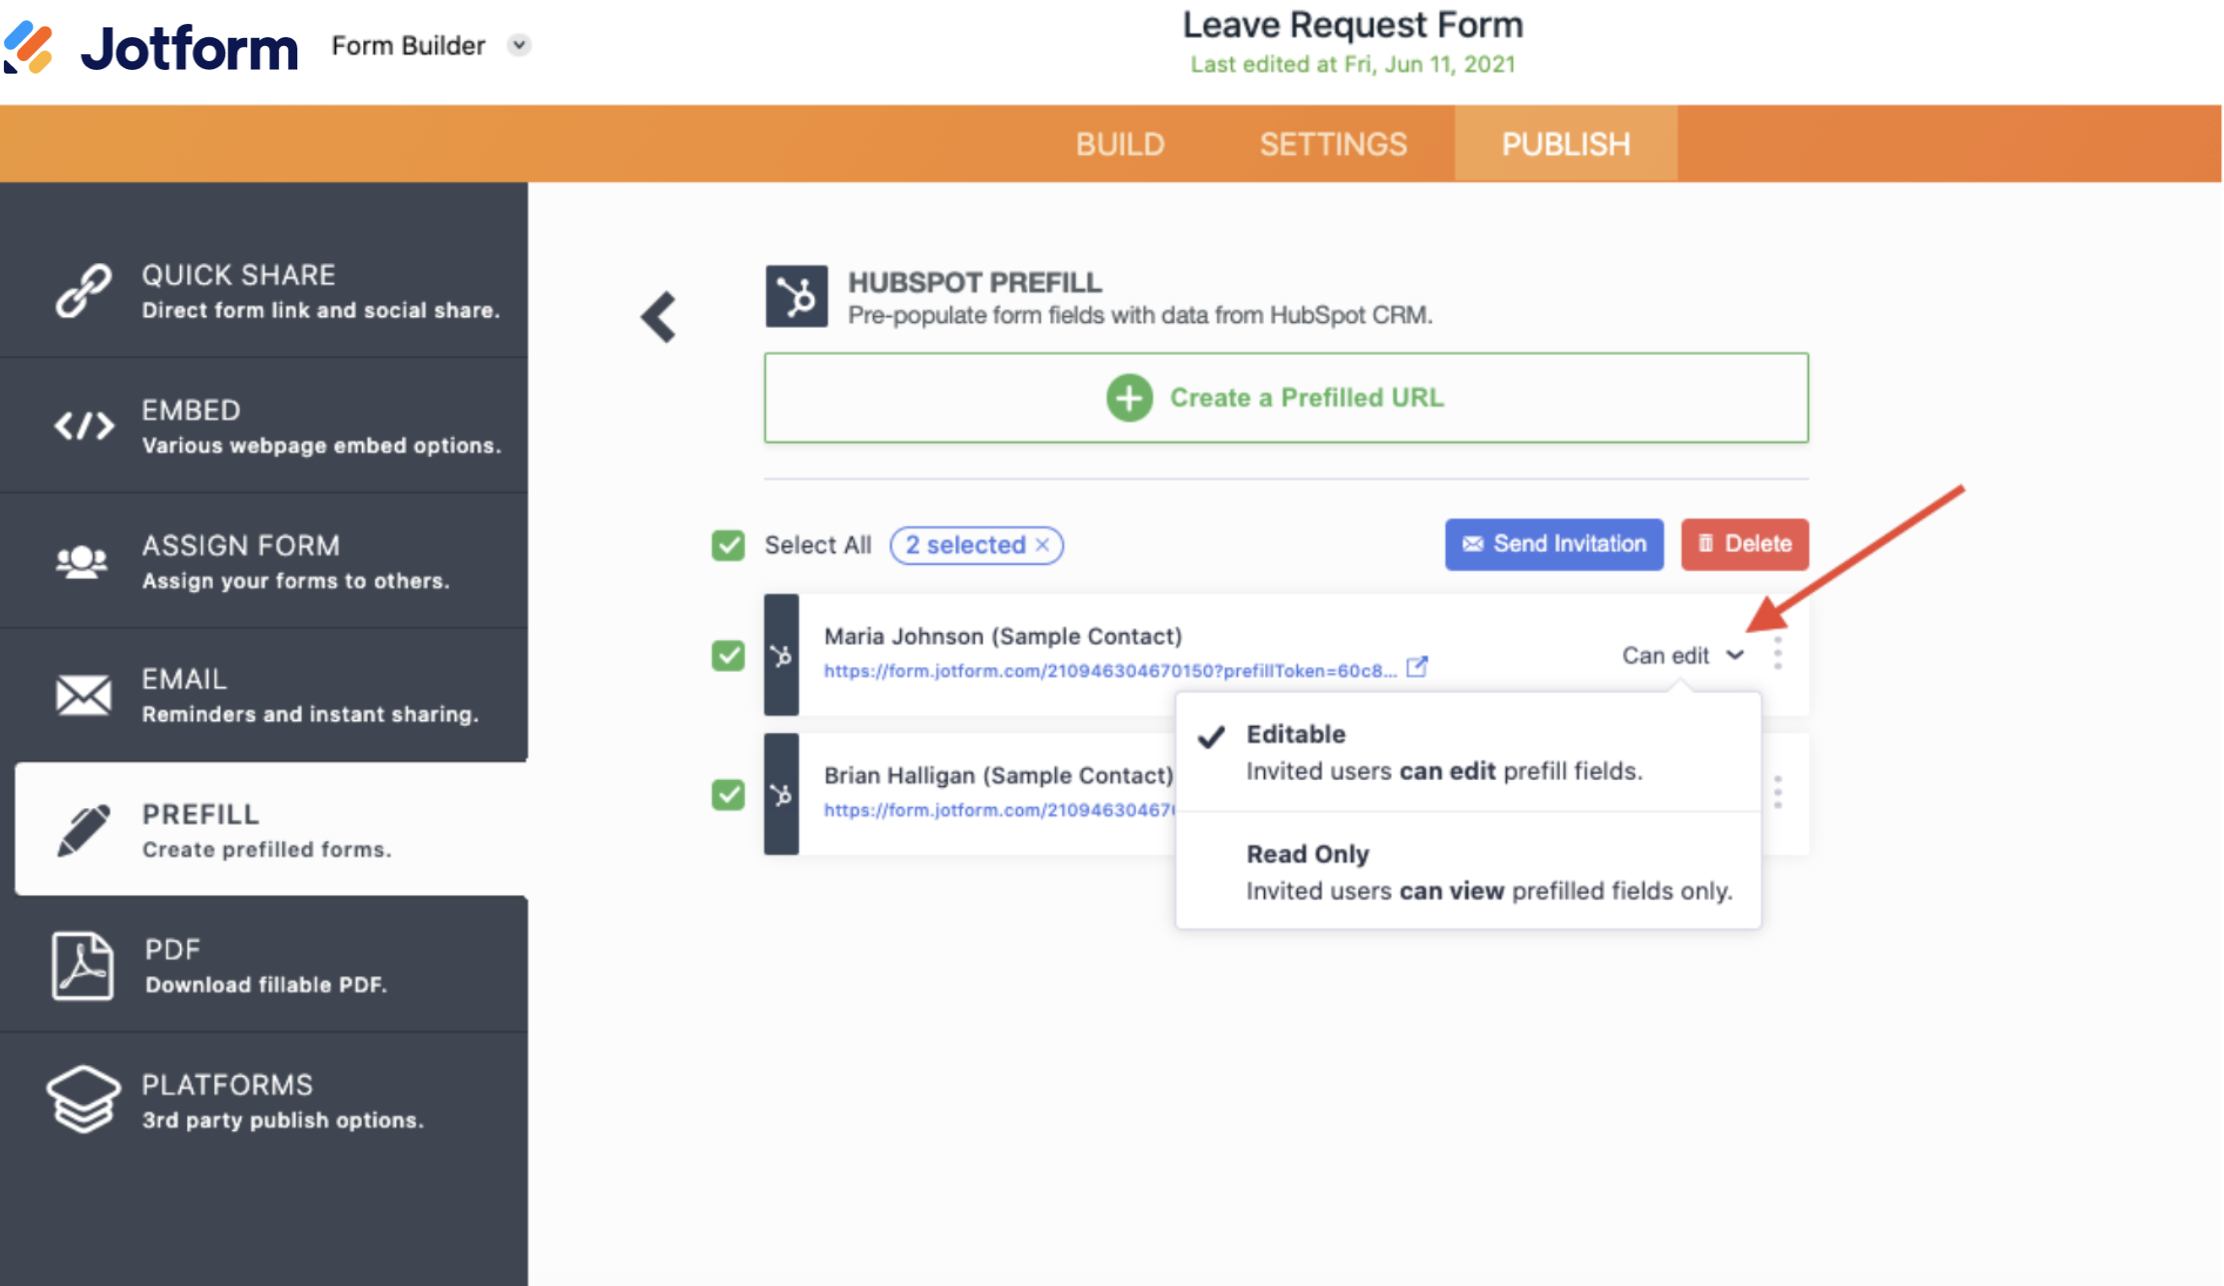Screen dimensions: 2224x1286
Task: Open Maria Johnson's prefilled link in a new tab
Action: click(1416, 667)
